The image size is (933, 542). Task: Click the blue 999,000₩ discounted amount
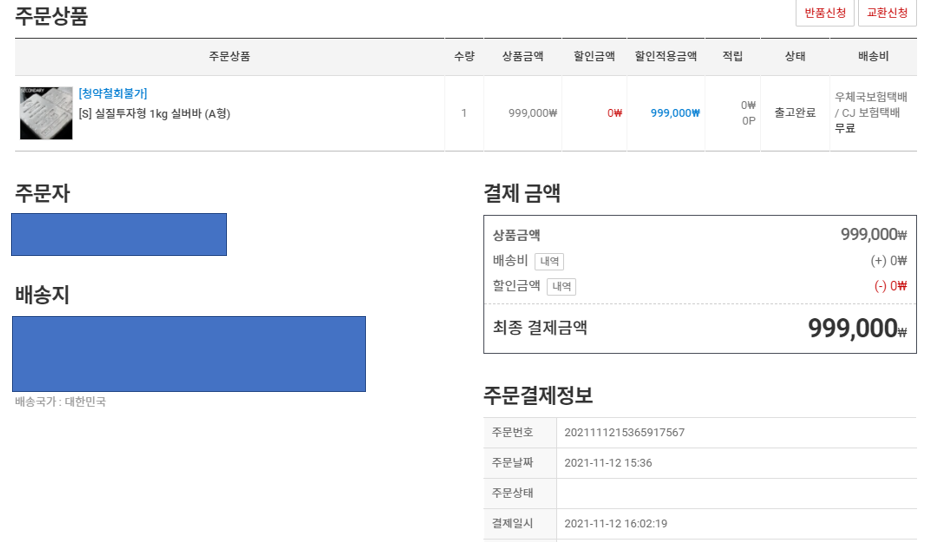click(675, 112)
